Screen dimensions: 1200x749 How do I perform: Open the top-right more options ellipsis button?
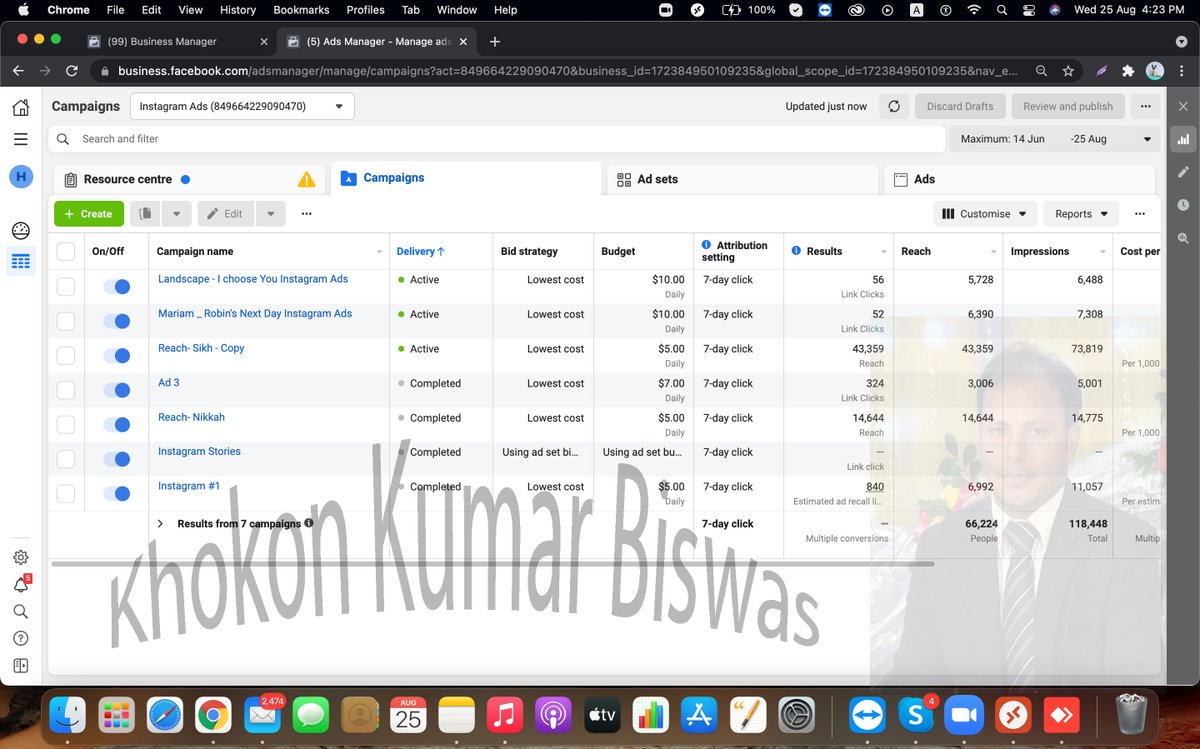1145,106
